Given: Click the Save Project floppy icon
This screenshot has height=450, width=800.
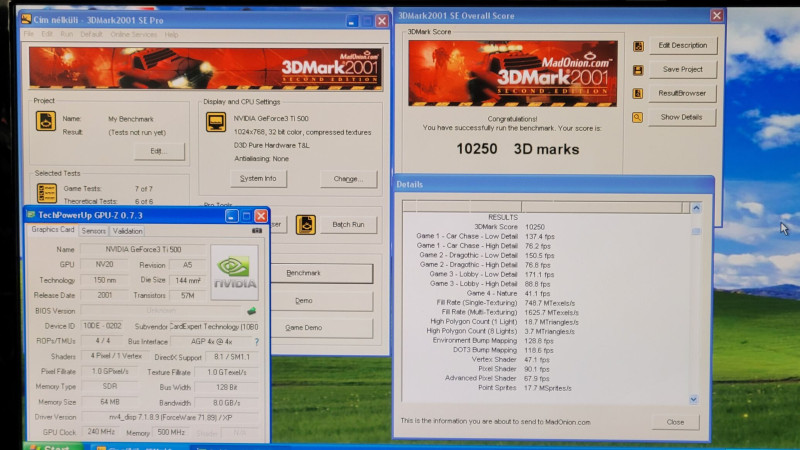Looking at the screenshot, I should coord(638,70).
